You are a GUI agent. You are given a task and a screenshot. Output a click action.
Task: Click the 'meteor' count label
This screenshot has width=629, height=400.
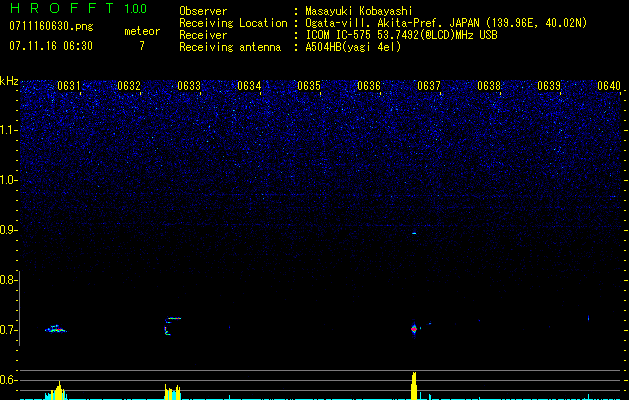click(x=142, y=31)
